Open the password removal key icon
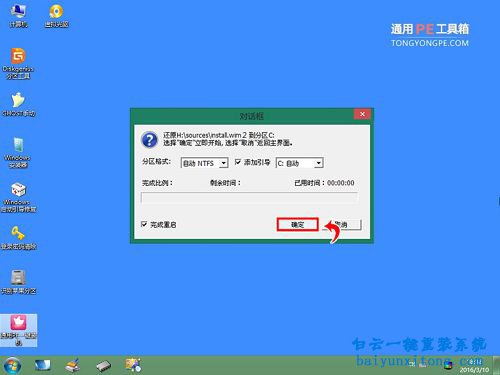Image resolution: width=500 pixels, height=375 pixels. (18, 237)
